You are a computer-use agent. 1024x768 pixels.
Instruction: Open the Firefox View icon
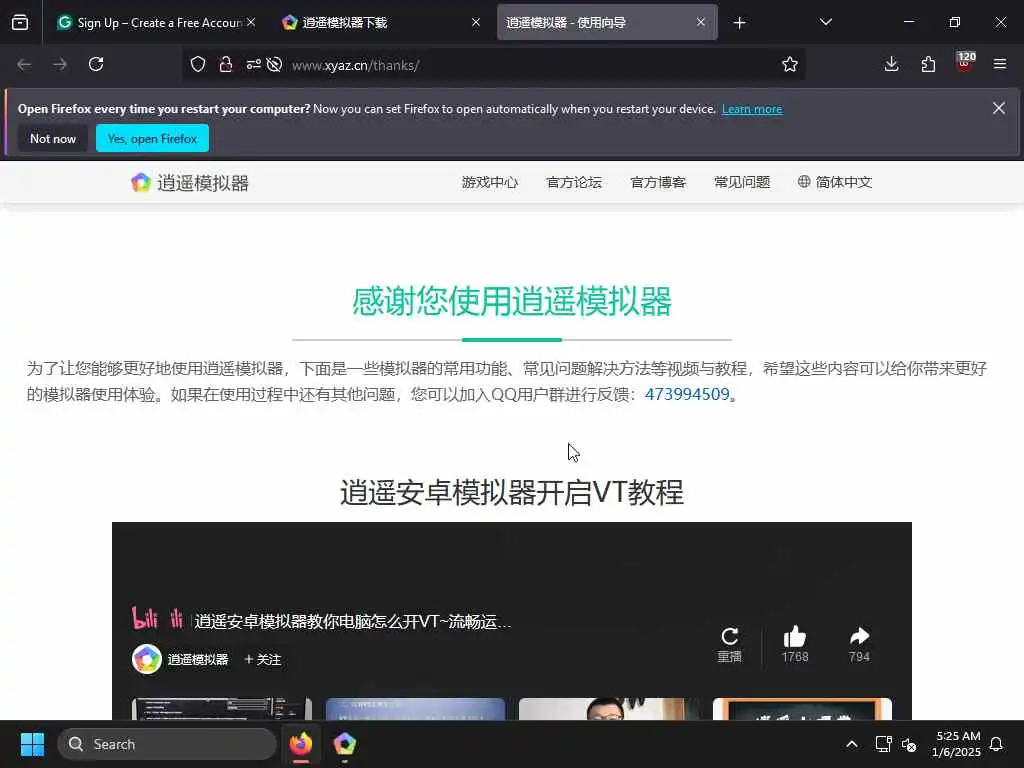[x=20, y=22]
